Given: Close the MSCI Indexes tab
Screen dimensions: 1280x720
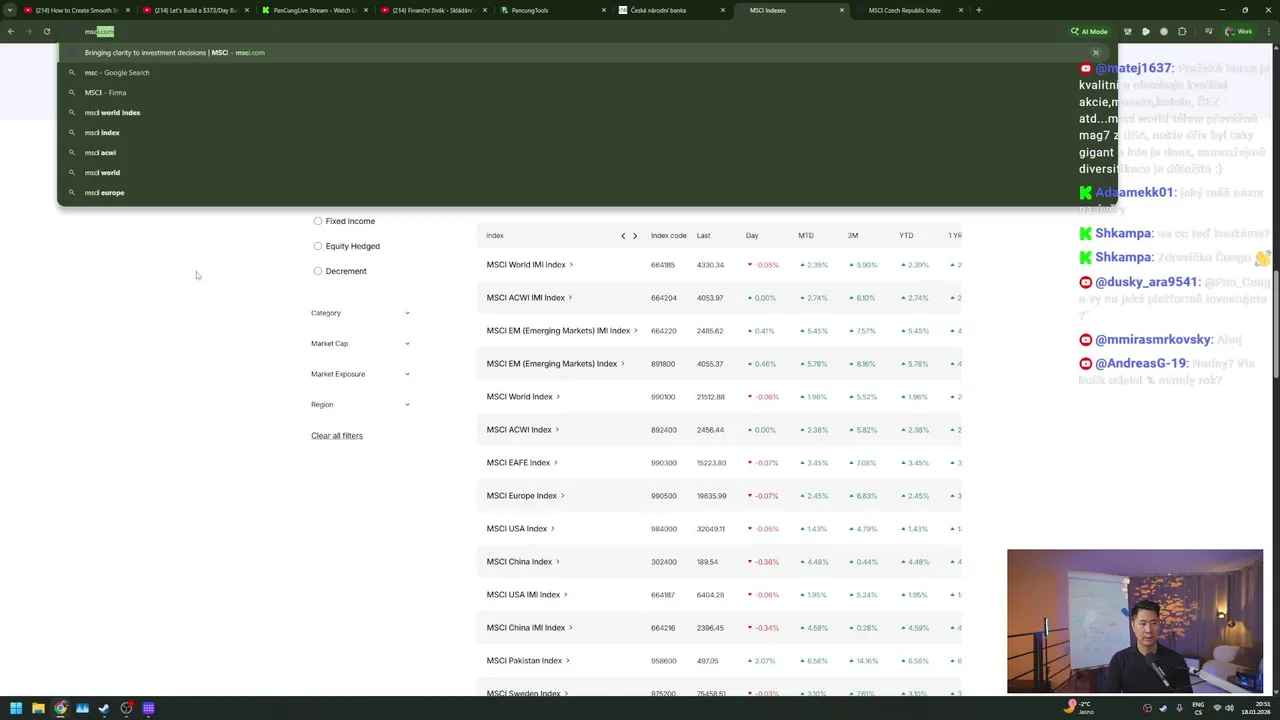Looking at the screenshot, I should pos(842,10).
